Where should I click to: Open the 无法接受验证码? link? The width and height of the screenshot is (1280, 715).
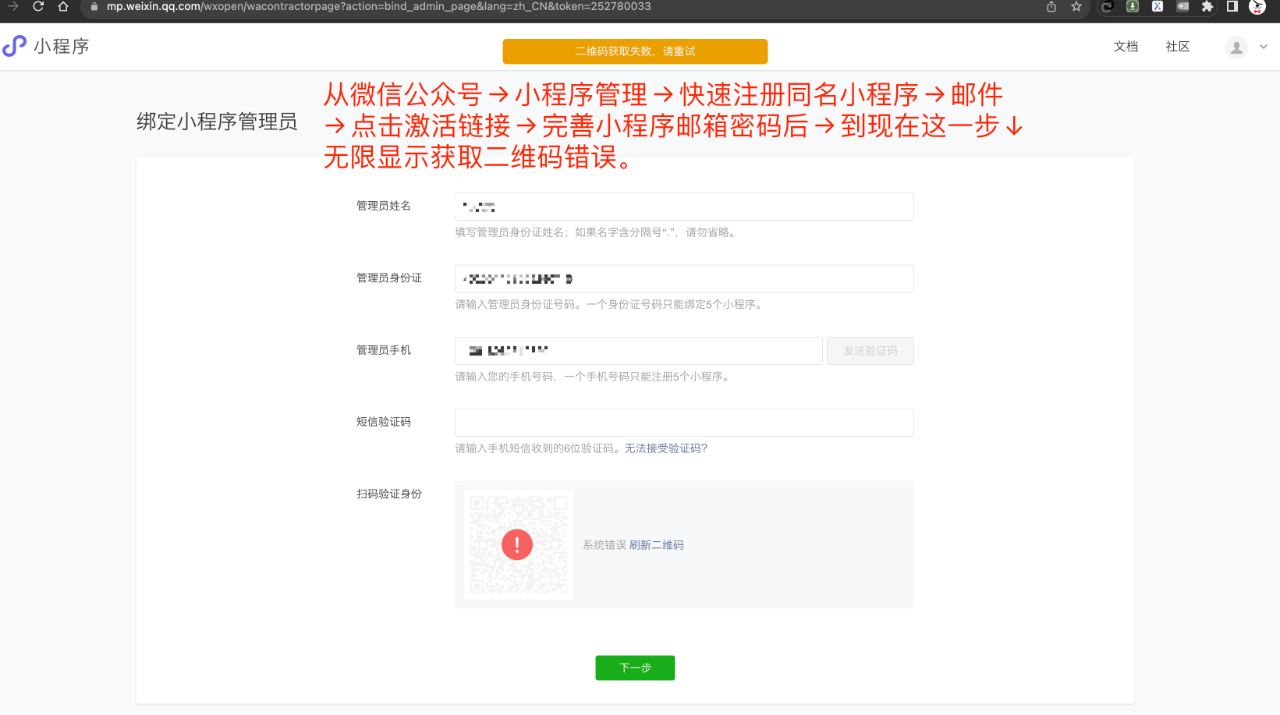point(666,449)
